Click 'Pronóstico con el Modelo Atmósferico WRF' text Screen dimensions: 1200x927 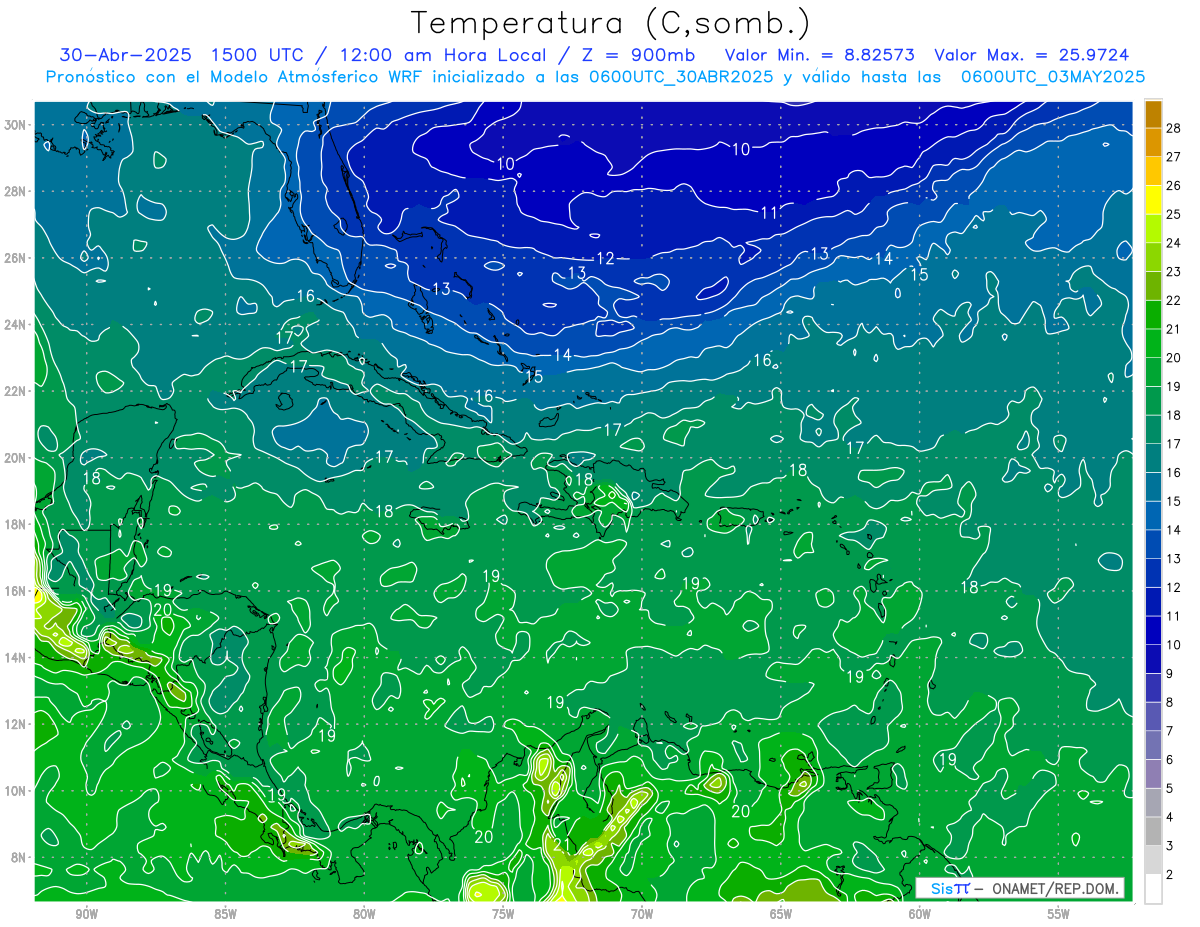coord(235,76)
